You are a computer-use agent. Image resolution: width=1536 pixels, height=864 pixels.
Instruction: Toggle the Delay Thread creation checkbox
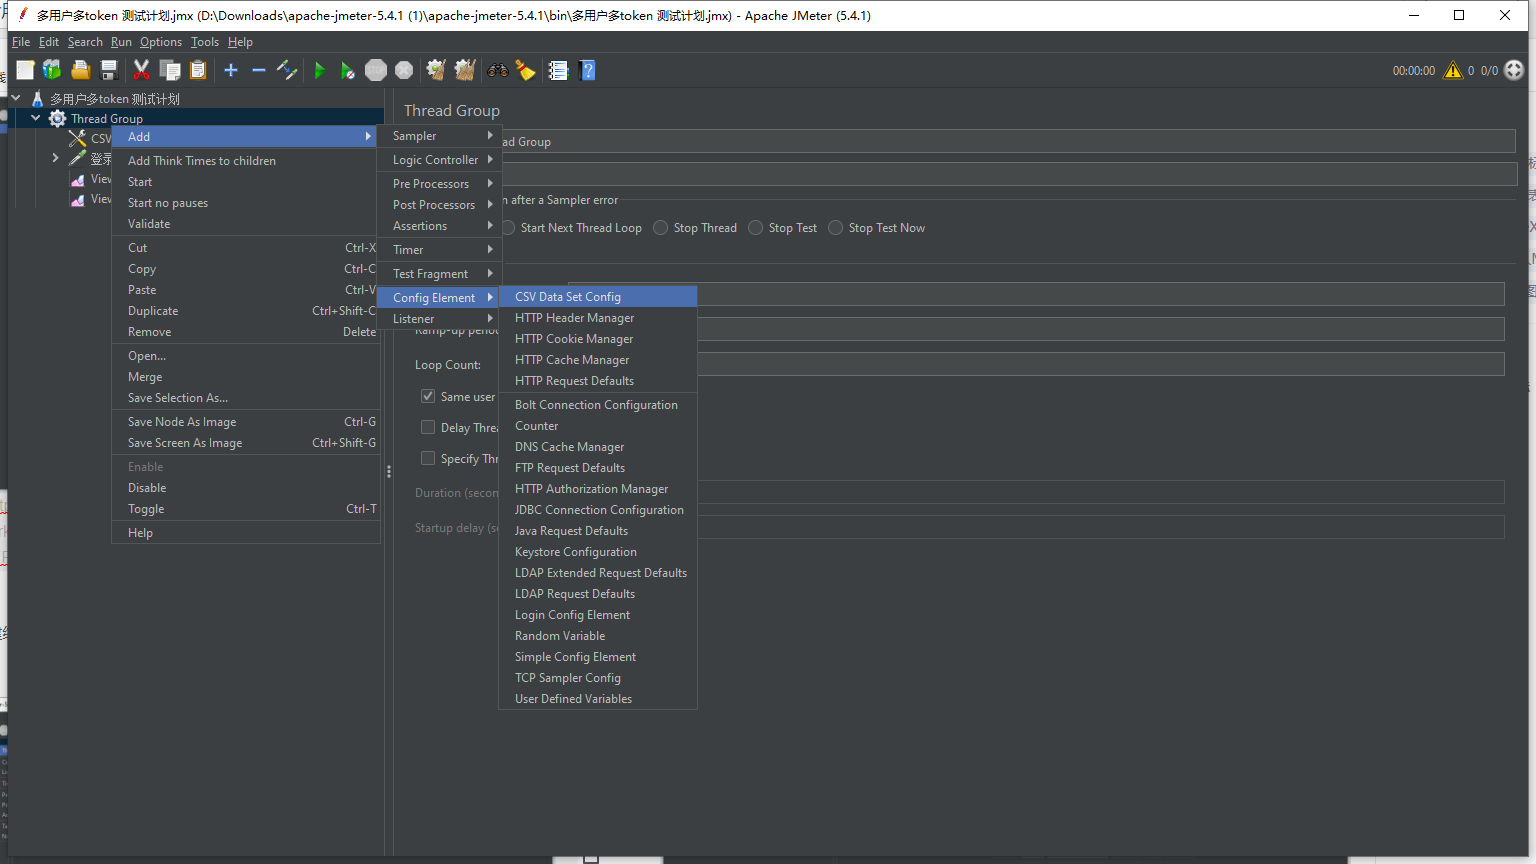(428, 427)
